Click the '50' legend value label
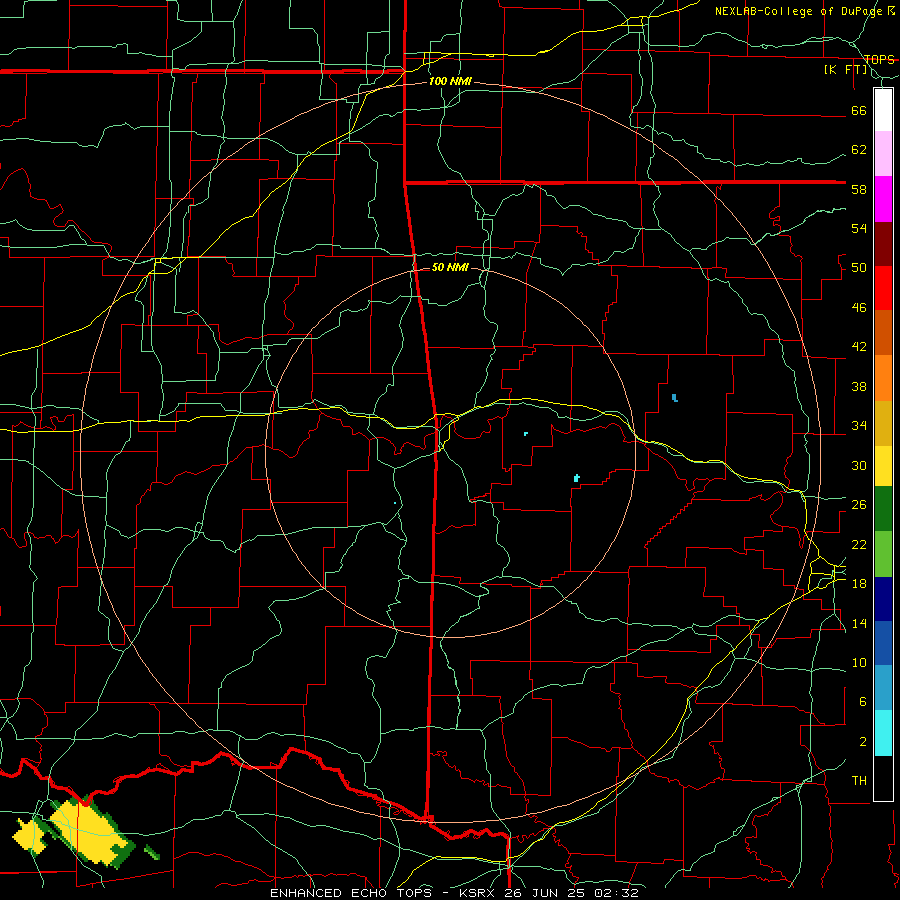Image resolution: width=900 pixels, height=900 pixels. [859, 268]
